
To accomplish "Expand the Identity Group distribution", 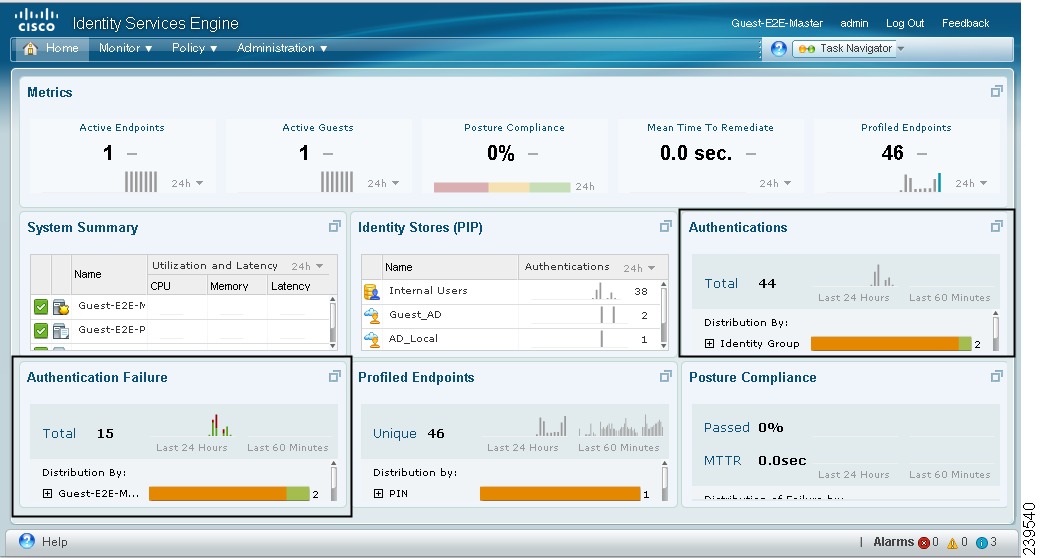I will pos(709,343).
